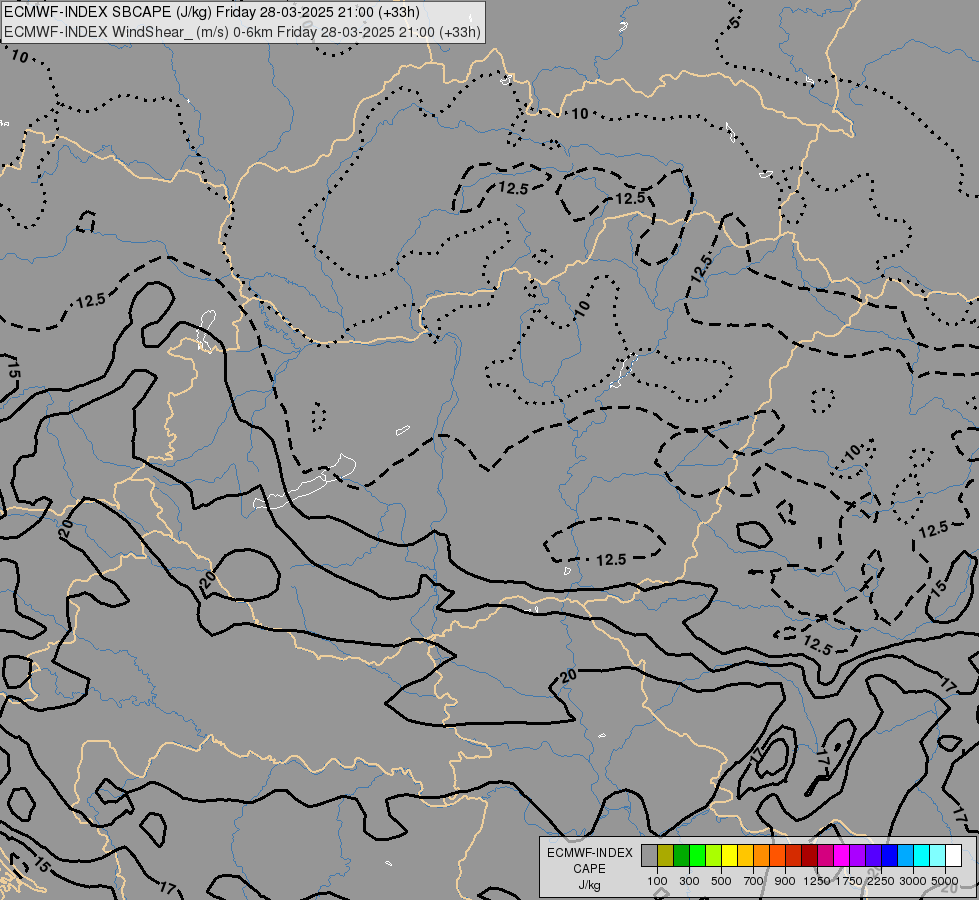This screenshot has height=900, width=979.
Task: Click the pure yellow swatch after 500
Action: [729, 856]
